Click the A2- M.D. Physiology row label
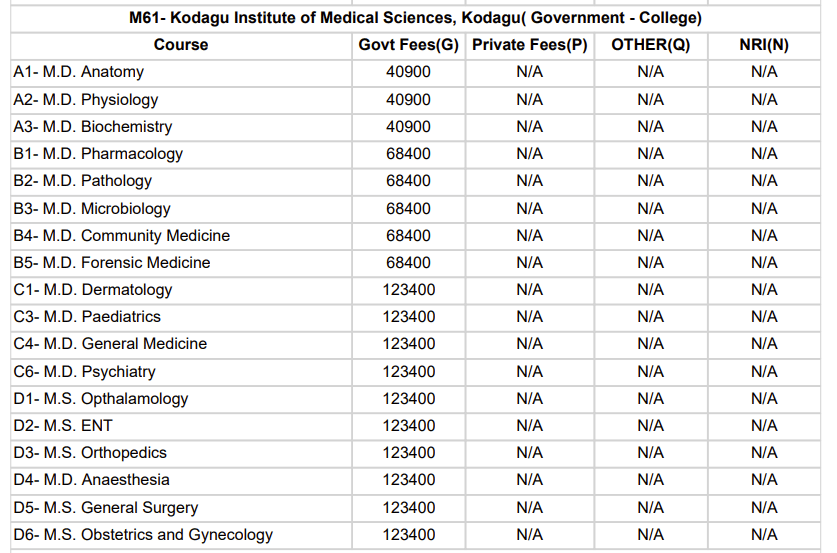The image size is (837, 553). (86, 100)
